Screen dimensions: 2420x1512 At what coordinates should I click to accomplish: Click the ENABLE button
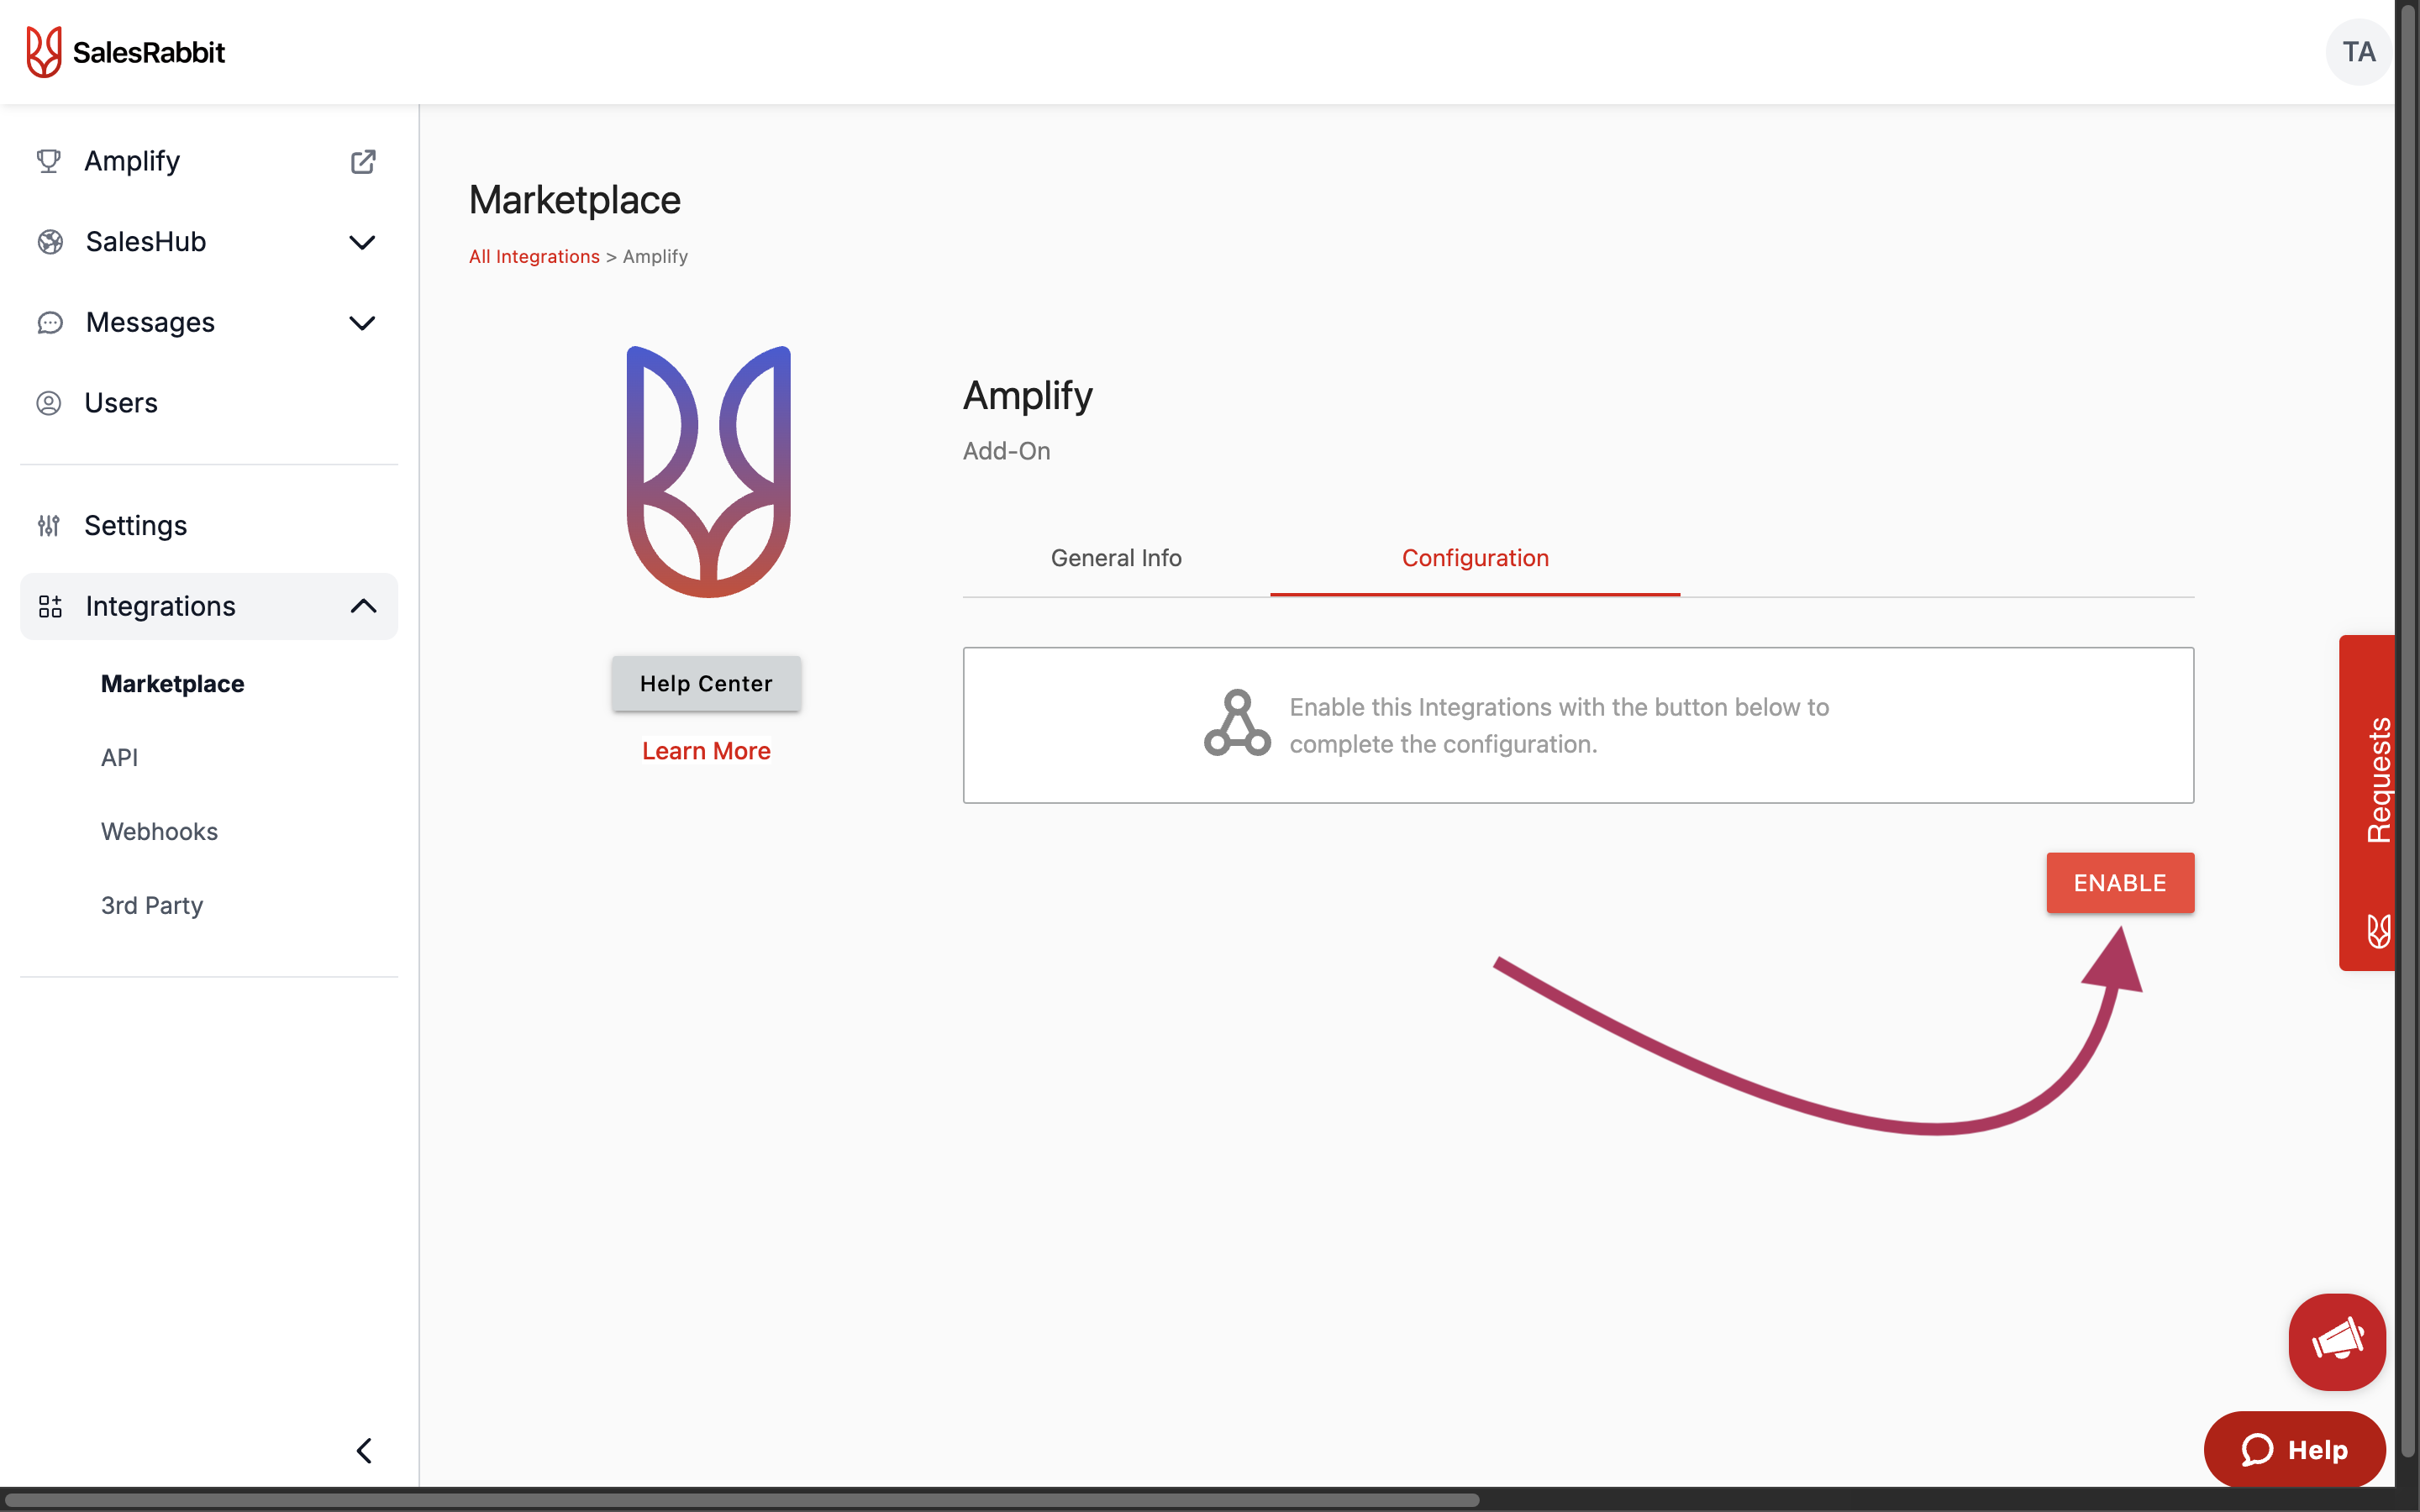[2120, 883]
